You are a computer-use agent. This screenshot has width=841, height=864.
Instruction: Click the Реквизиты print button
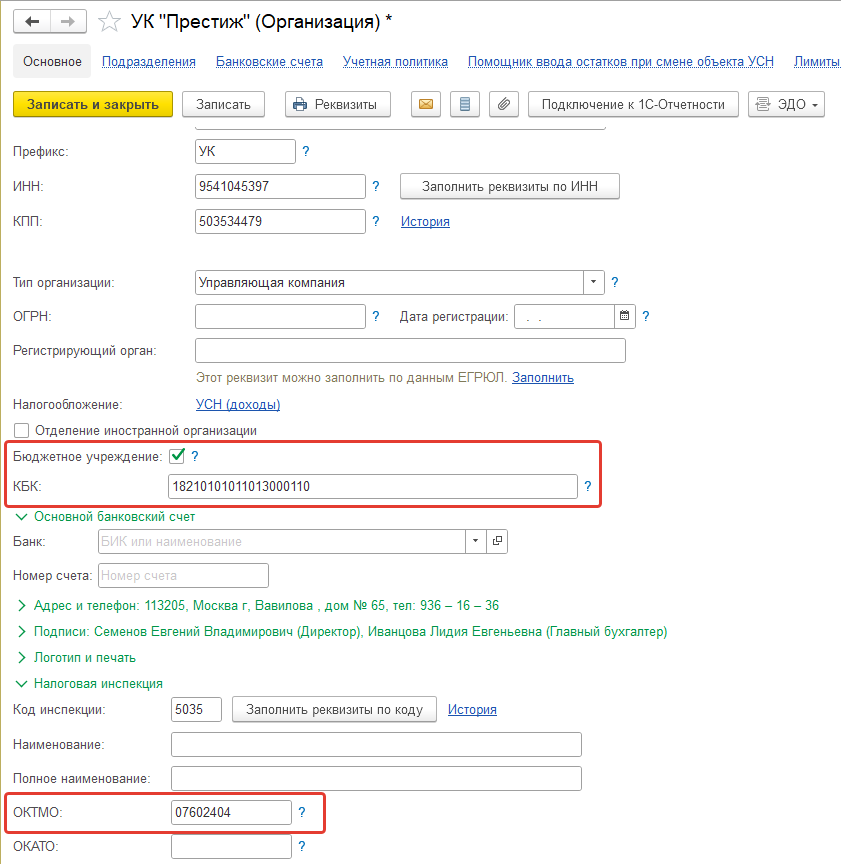point(338,104)
